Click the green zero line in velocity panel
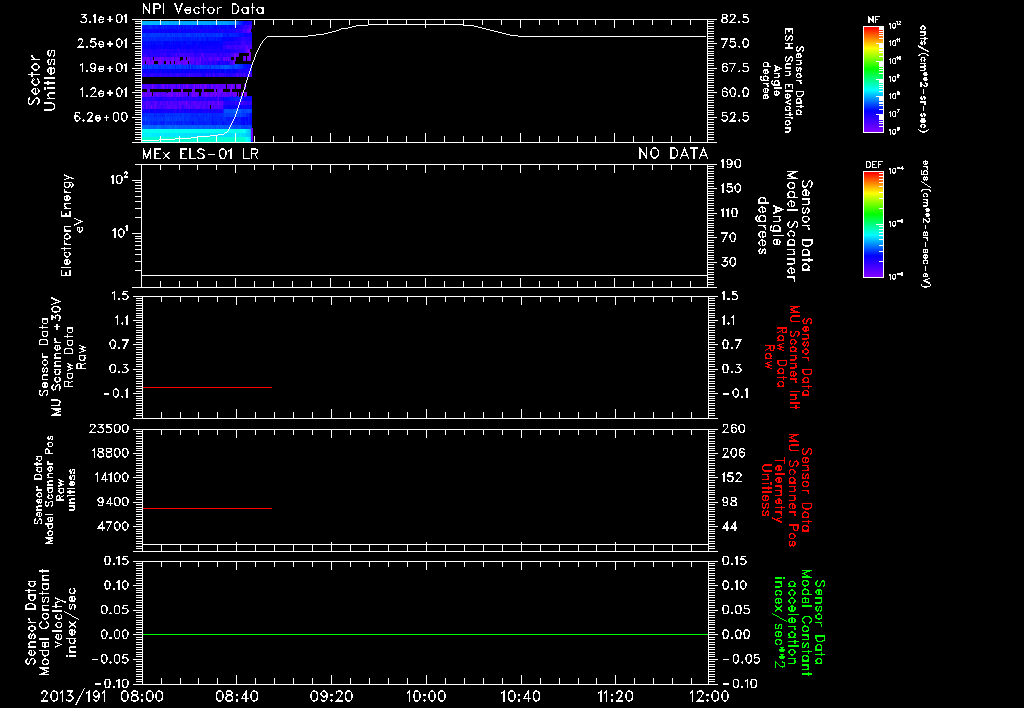 424,634
